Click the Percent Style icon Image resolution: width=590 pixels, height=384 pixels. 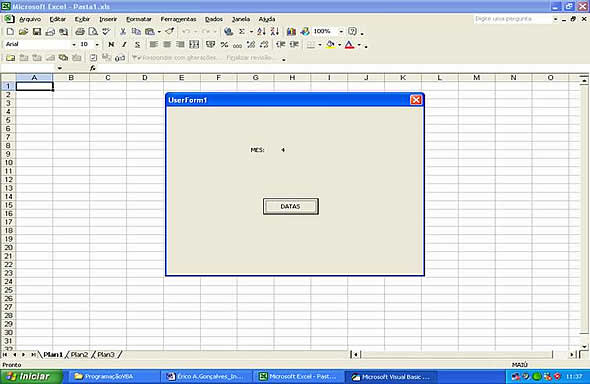tap(225, 45)
